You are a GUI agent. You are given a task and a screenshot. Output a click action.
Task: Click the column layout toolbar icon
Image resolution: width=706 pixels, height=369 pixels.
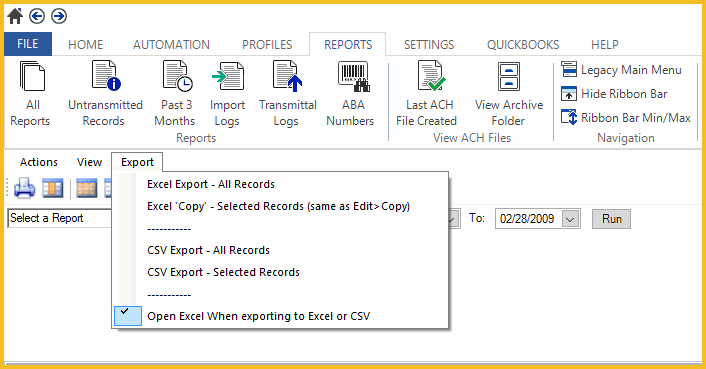[x=53, y=188]
